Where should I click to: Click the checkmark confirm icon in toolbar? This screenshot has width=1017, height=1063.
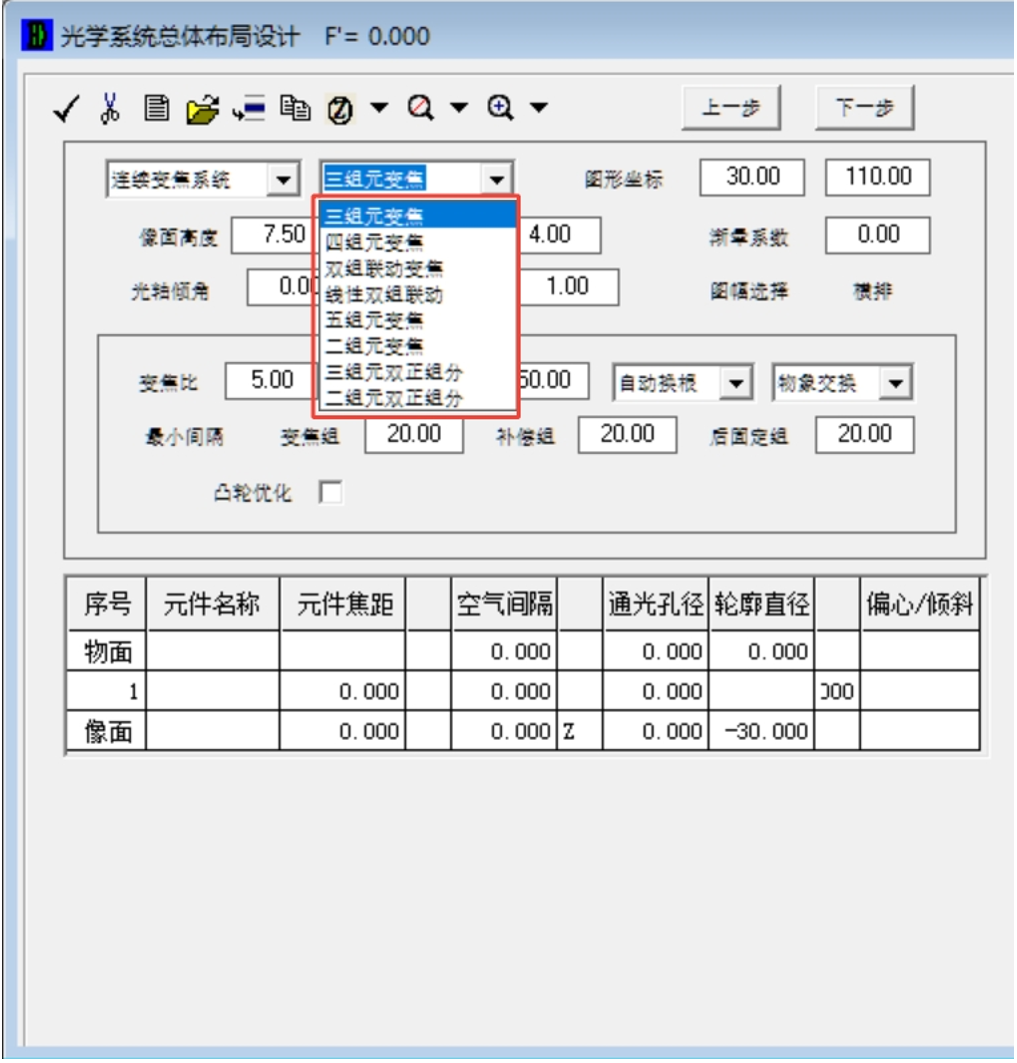click(x=67, y=109)
